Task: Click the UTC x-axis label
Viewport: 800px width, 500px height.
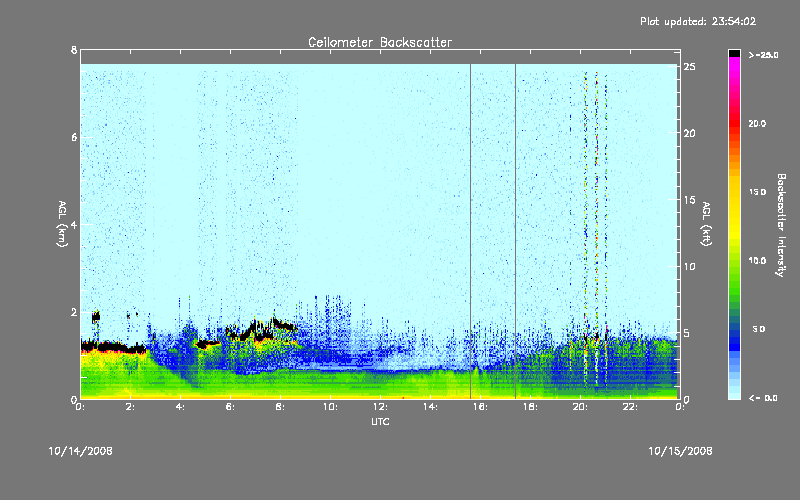Action: 380,421
